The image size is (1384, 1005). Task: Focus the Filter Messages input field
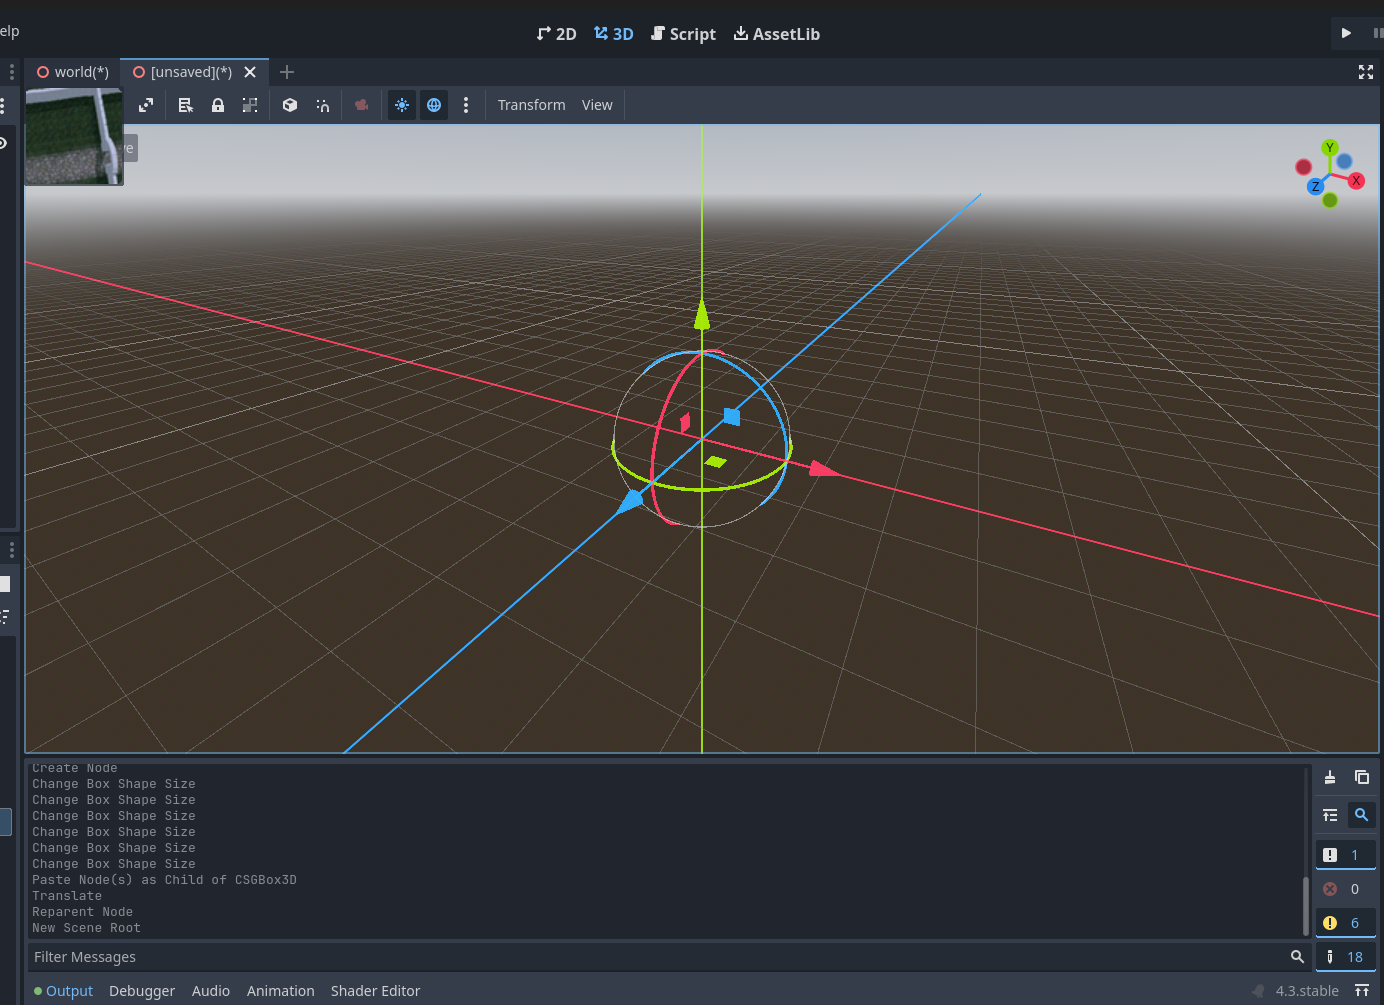[669, 957]
